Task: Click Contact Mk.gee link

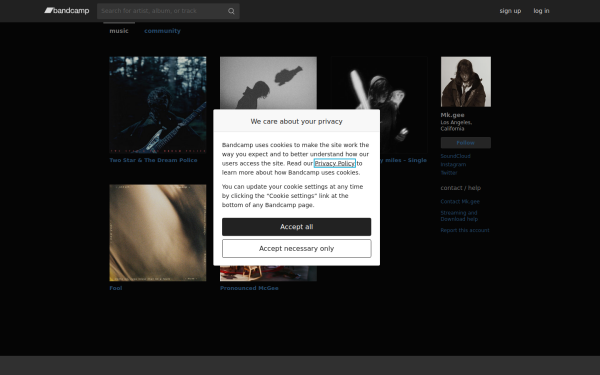Action: pos(460,201)
